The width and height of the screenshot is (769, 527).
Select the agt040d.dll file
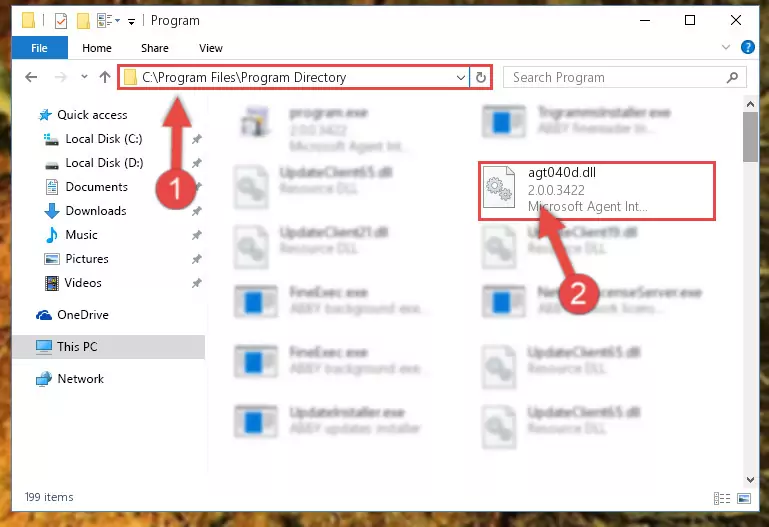597,191
